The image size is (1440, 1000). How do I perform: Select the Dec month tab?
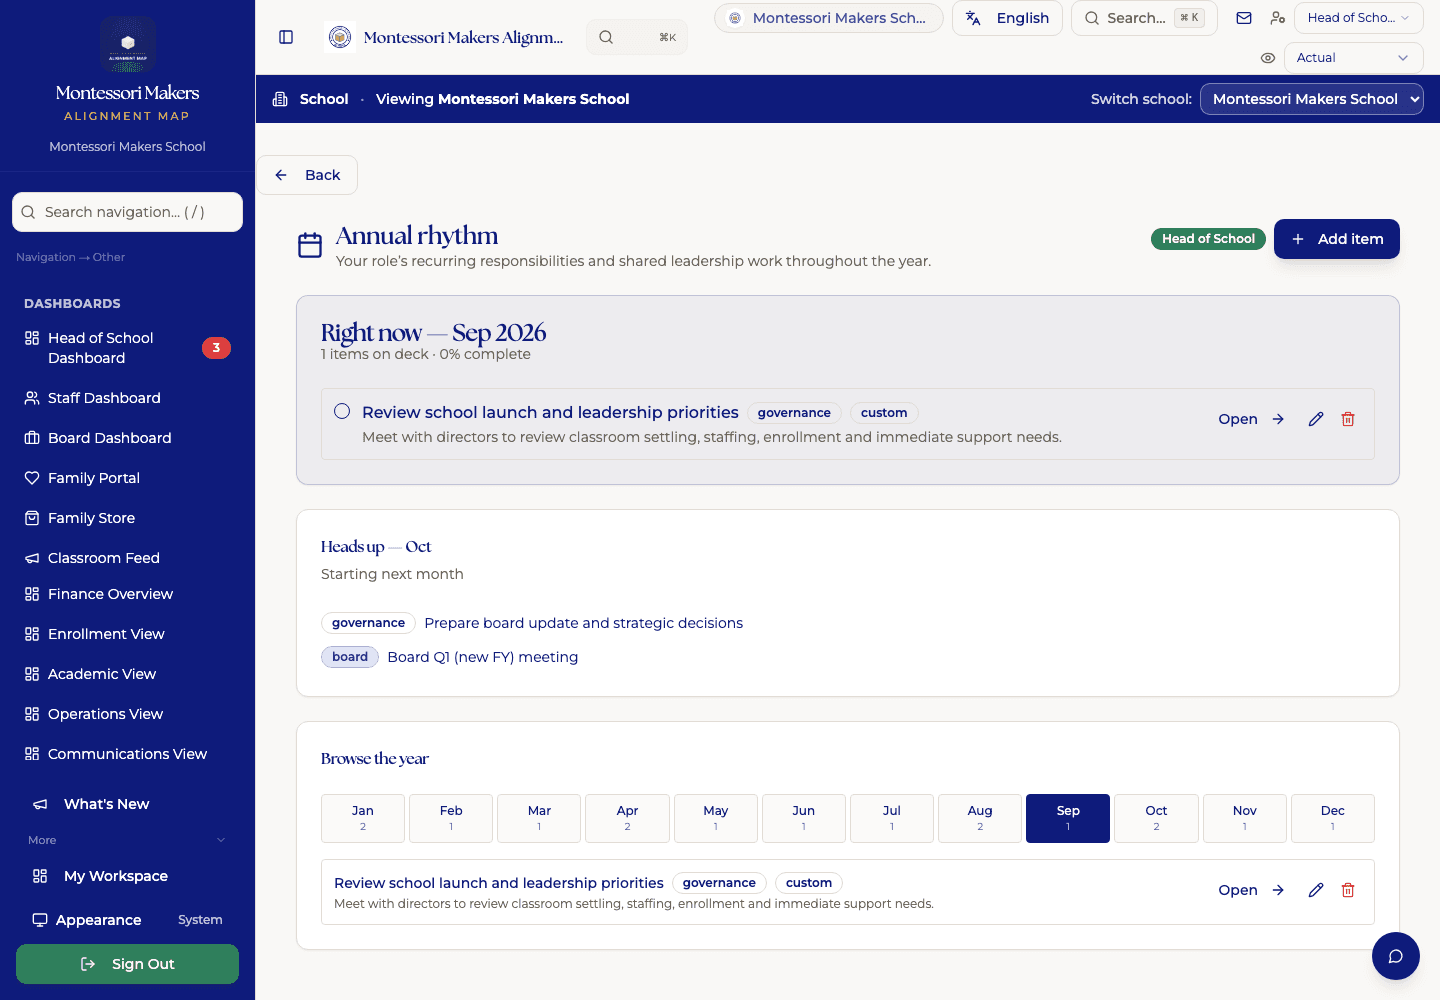click(x=1333, y=818)
